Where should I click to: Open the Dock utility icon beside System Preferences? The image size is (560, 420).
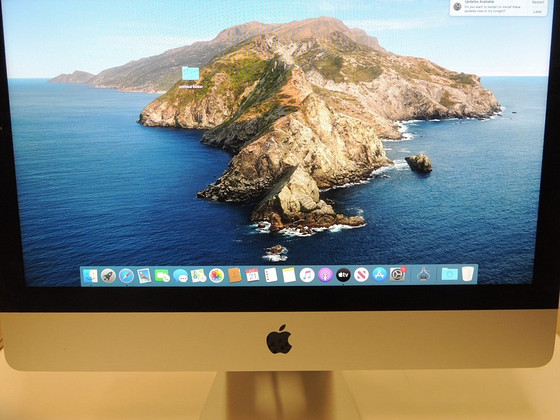[x=423, y=274]
